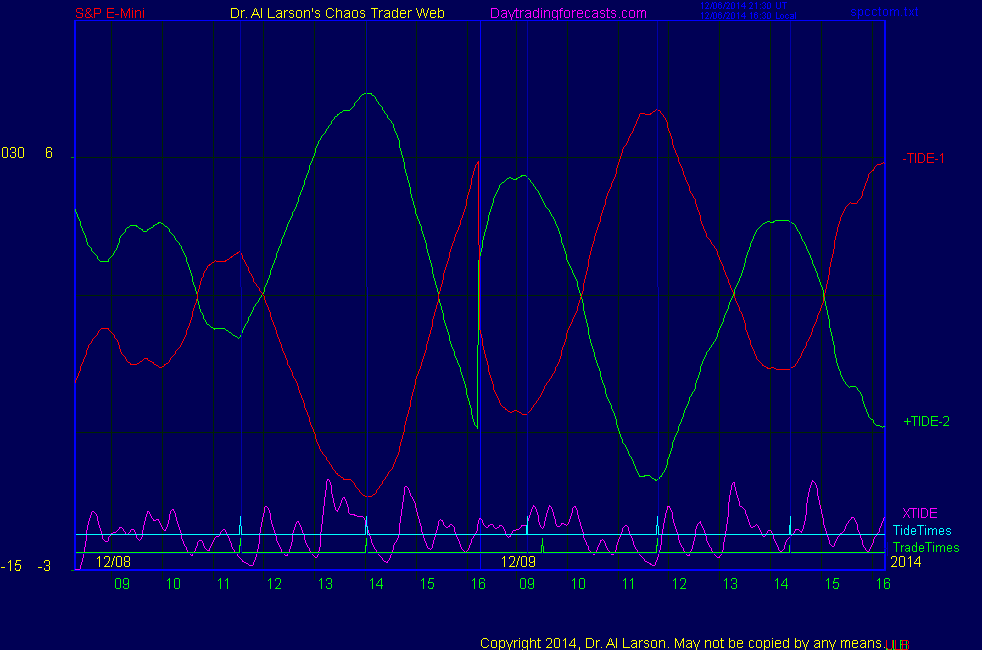This screenshot has width=982, height=650.
Task: Select the XTIDE legend label
Action: 919,513
